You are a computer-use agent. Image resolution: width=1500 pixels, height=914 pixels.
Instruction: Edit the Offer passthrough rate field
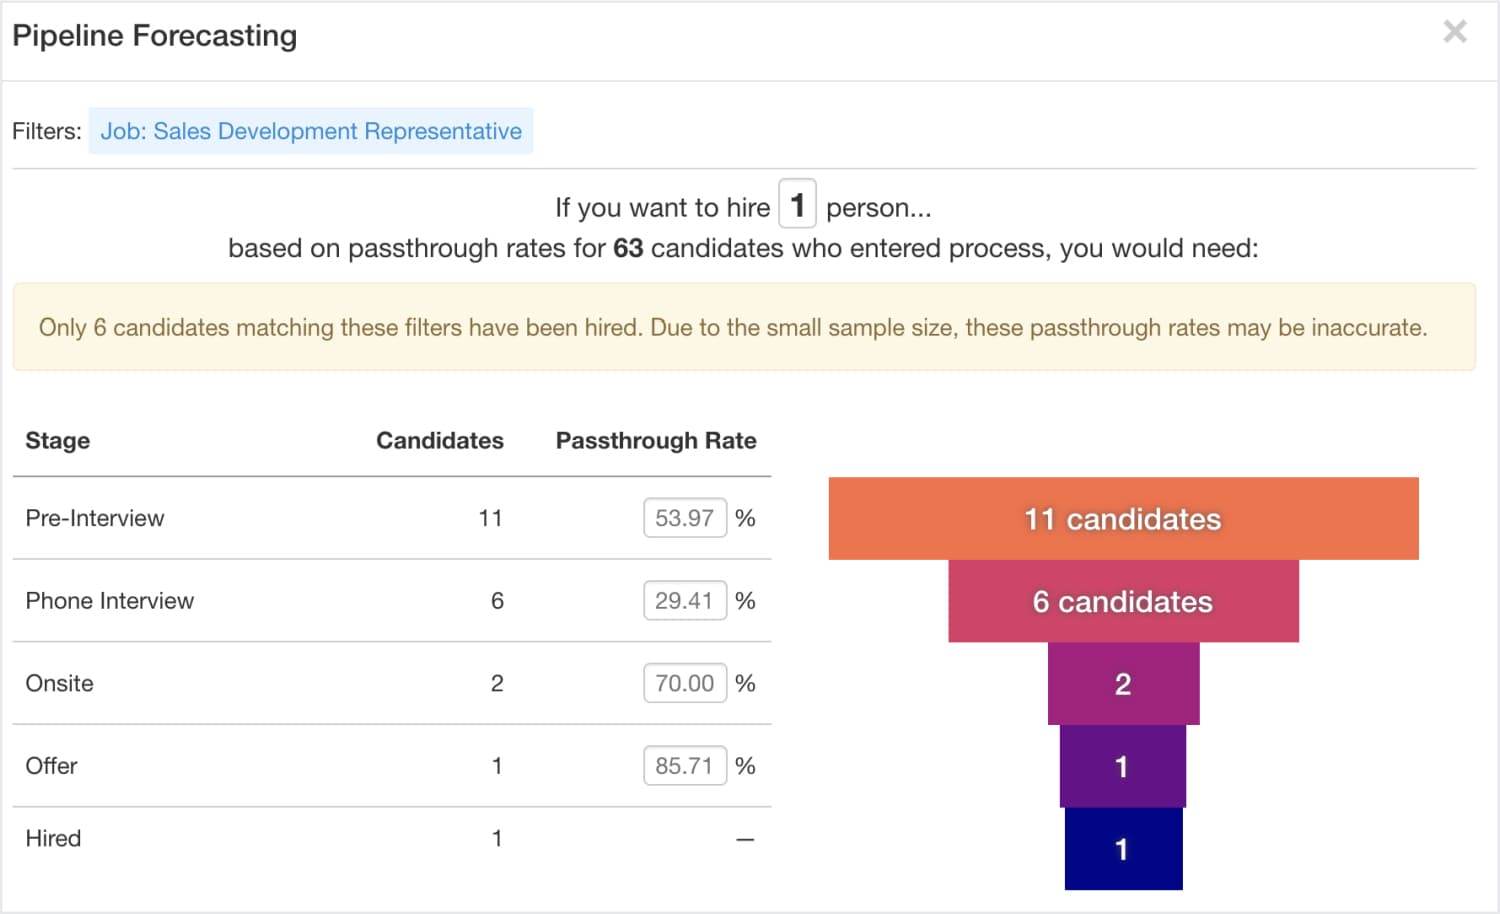point(685,765)
